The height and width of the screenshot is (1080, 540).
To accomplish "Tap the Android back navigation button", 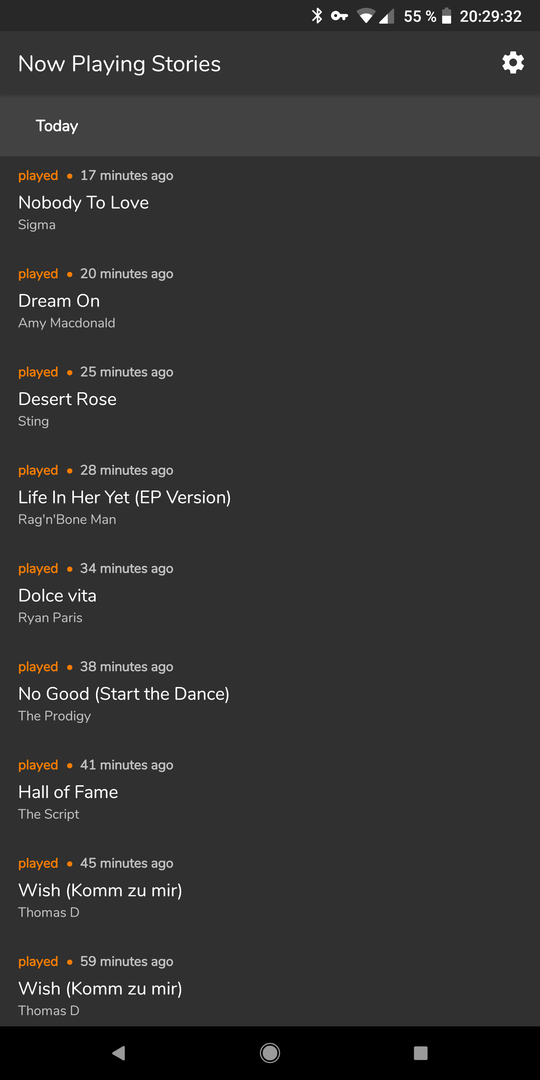I will (118, 1052).
